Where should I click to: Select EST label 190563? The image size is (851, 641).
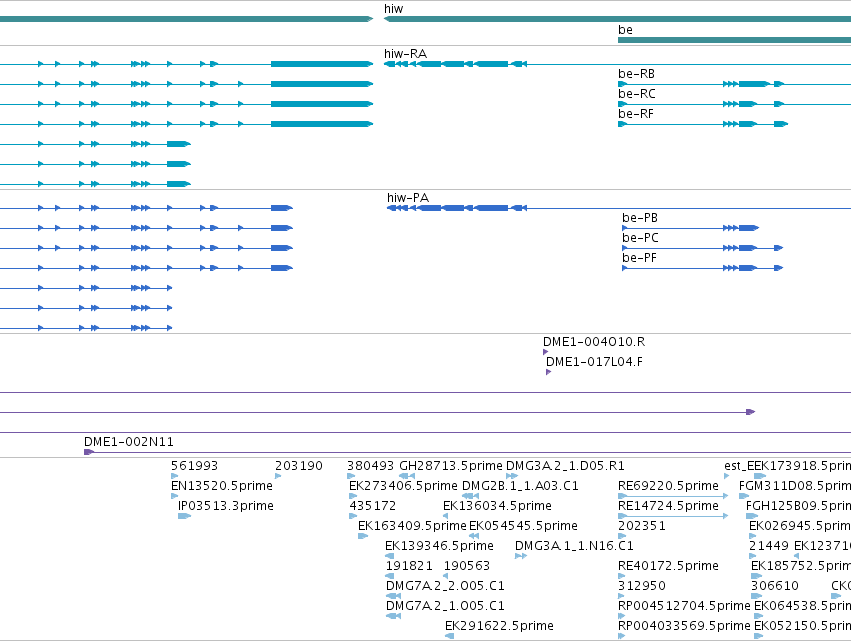(467, 566)
